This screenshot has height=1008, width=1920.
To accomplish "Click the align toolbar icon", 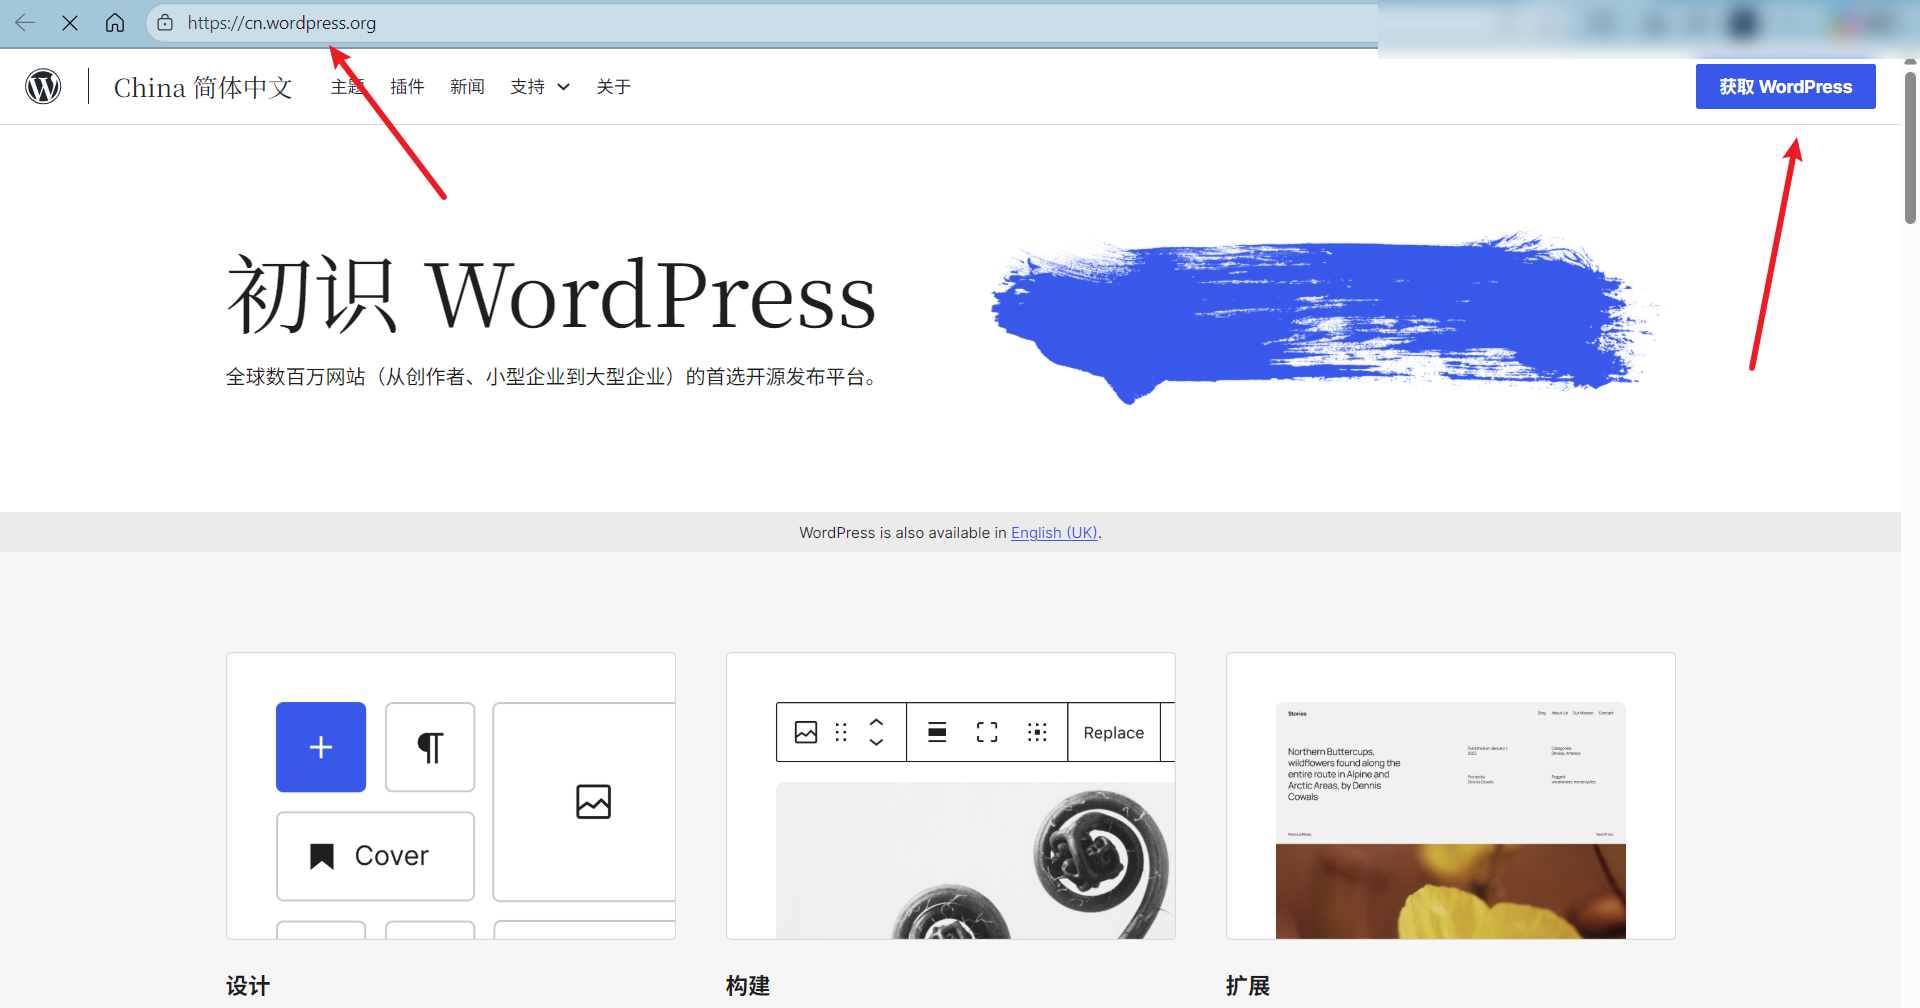I will pos(937,732).
